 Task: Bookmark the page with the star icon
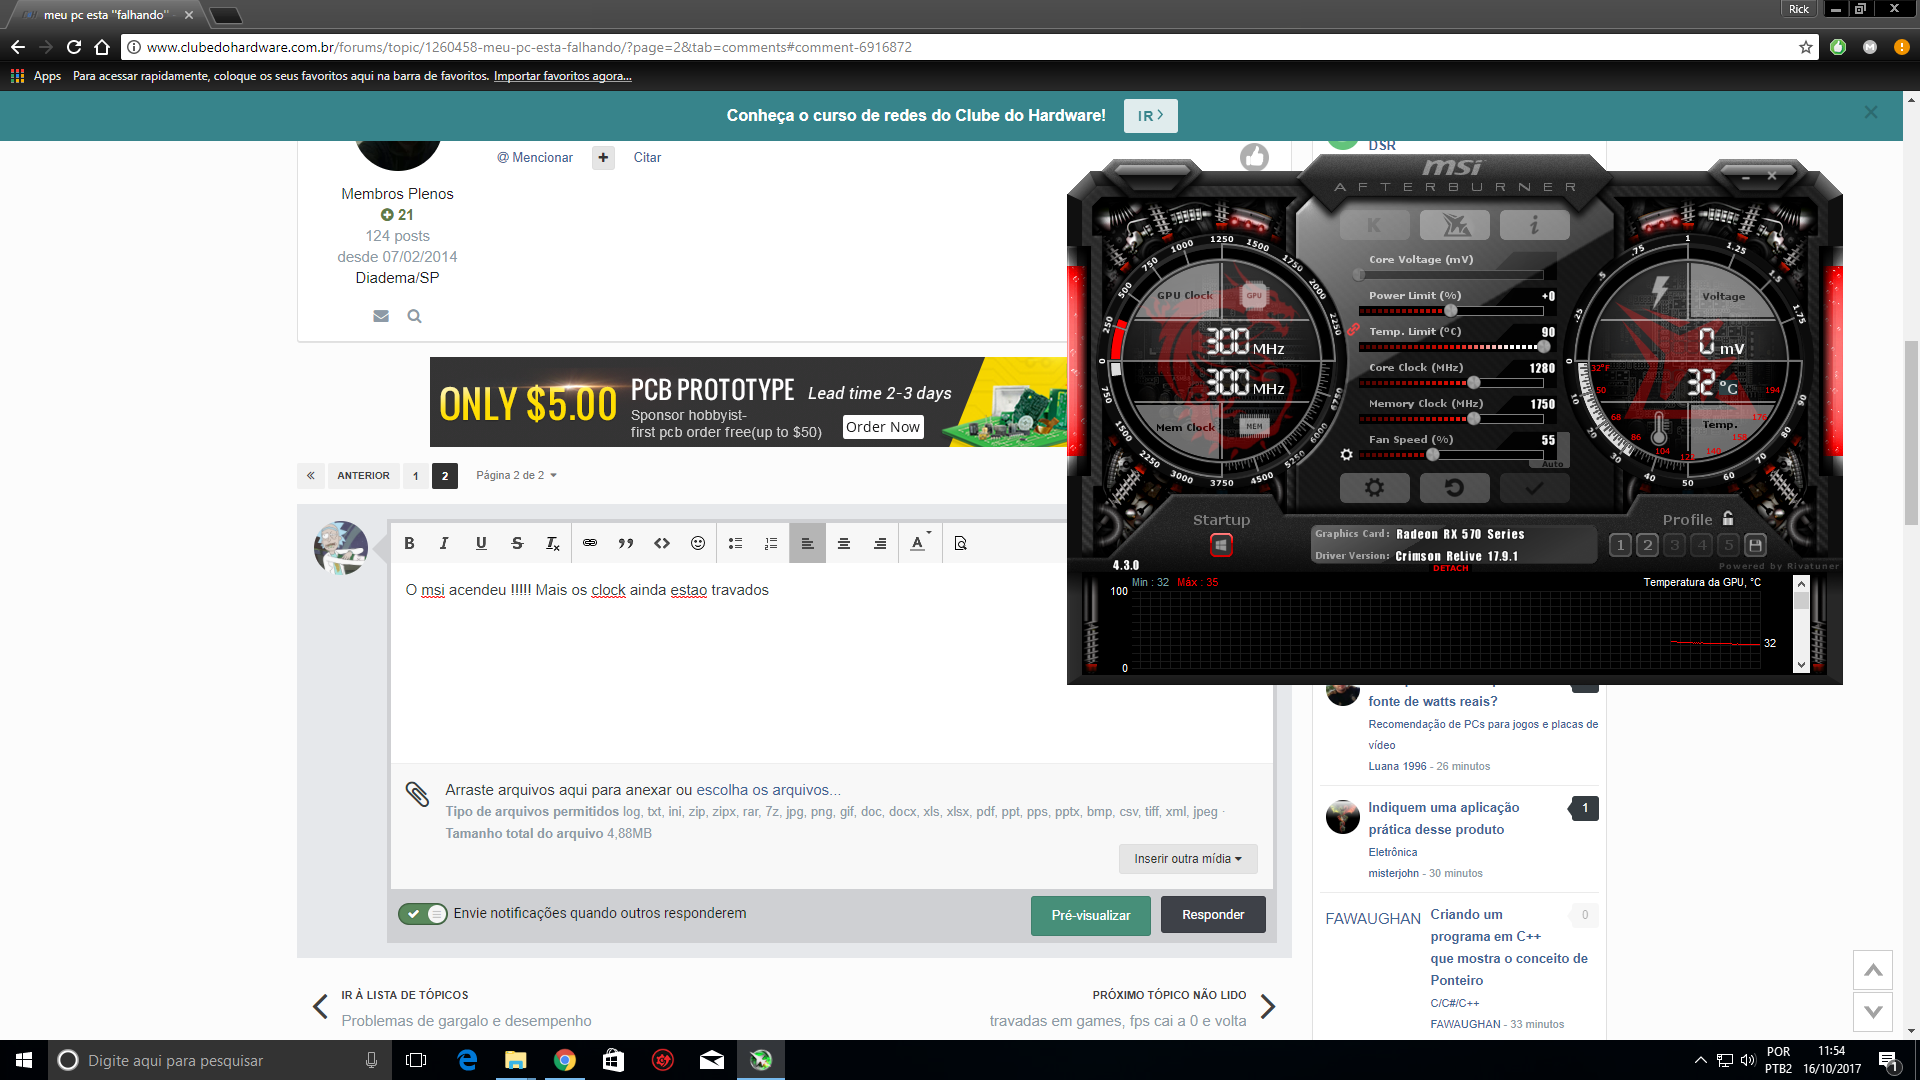click(1806, 47)
